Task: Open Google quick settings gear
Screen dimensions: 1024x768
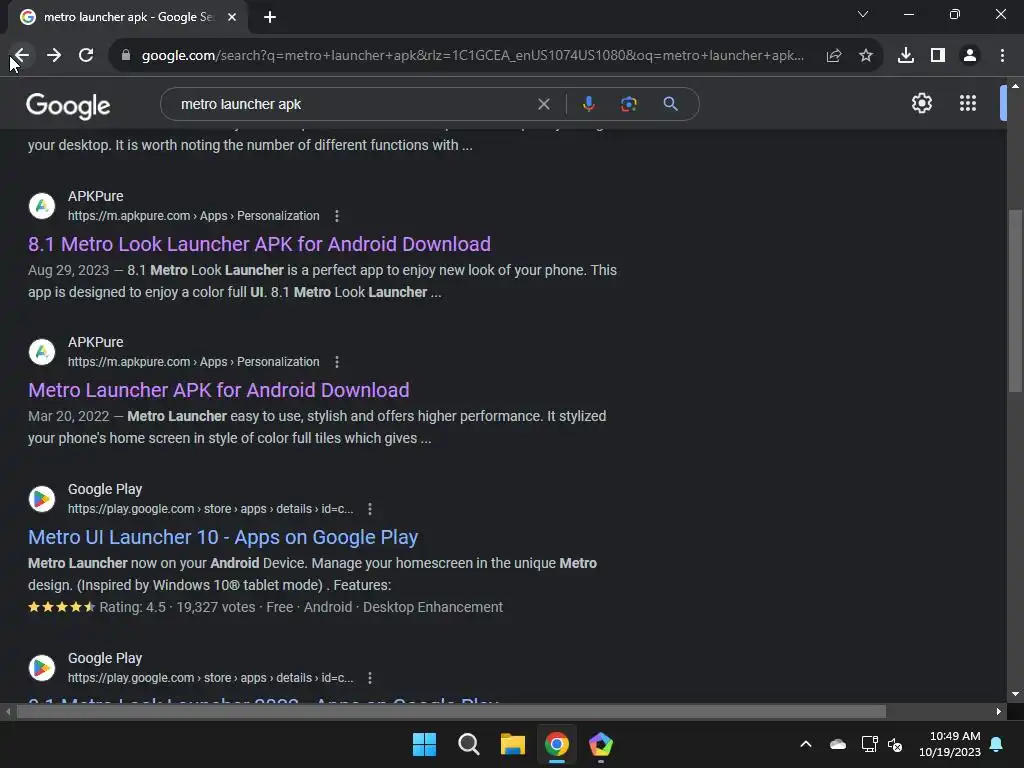Action: pos(921,103)
